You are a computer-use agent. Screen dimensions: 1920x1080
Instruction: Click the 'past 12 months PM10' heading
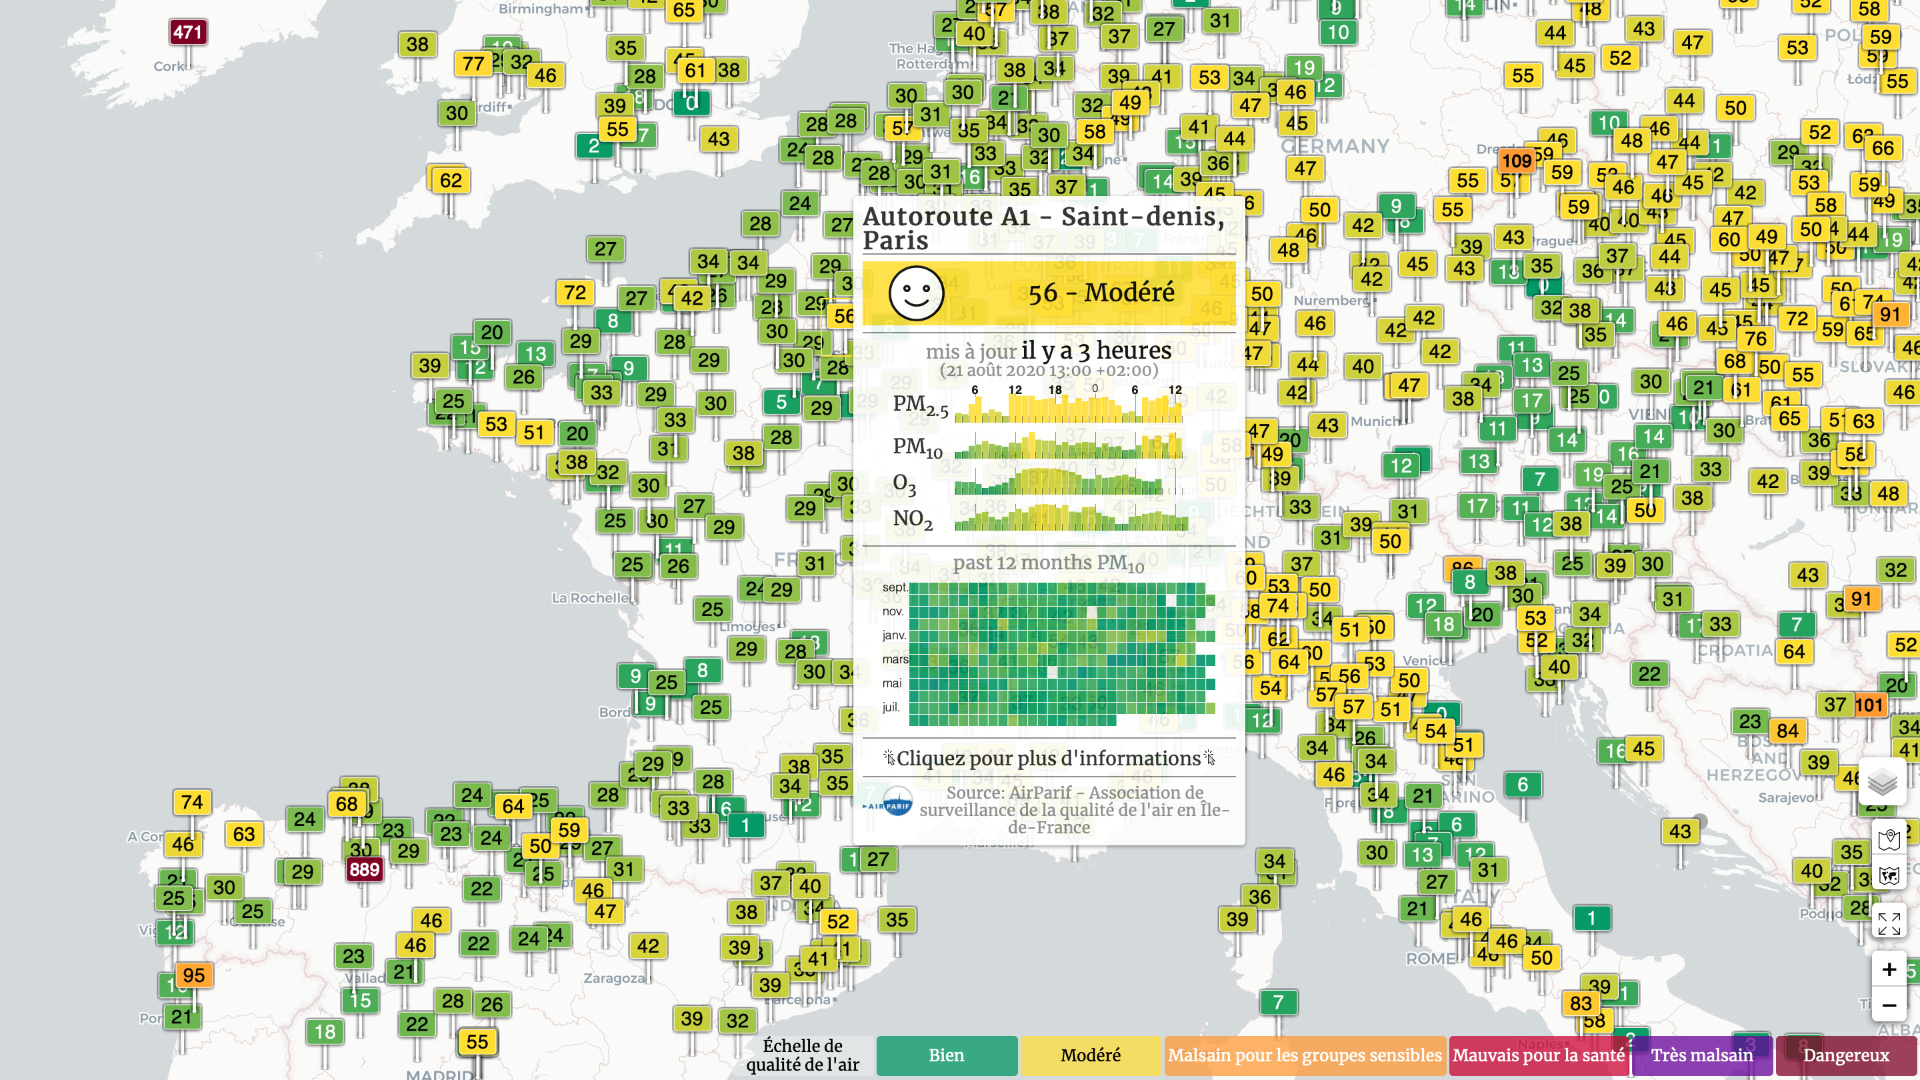pos(1049,563)
